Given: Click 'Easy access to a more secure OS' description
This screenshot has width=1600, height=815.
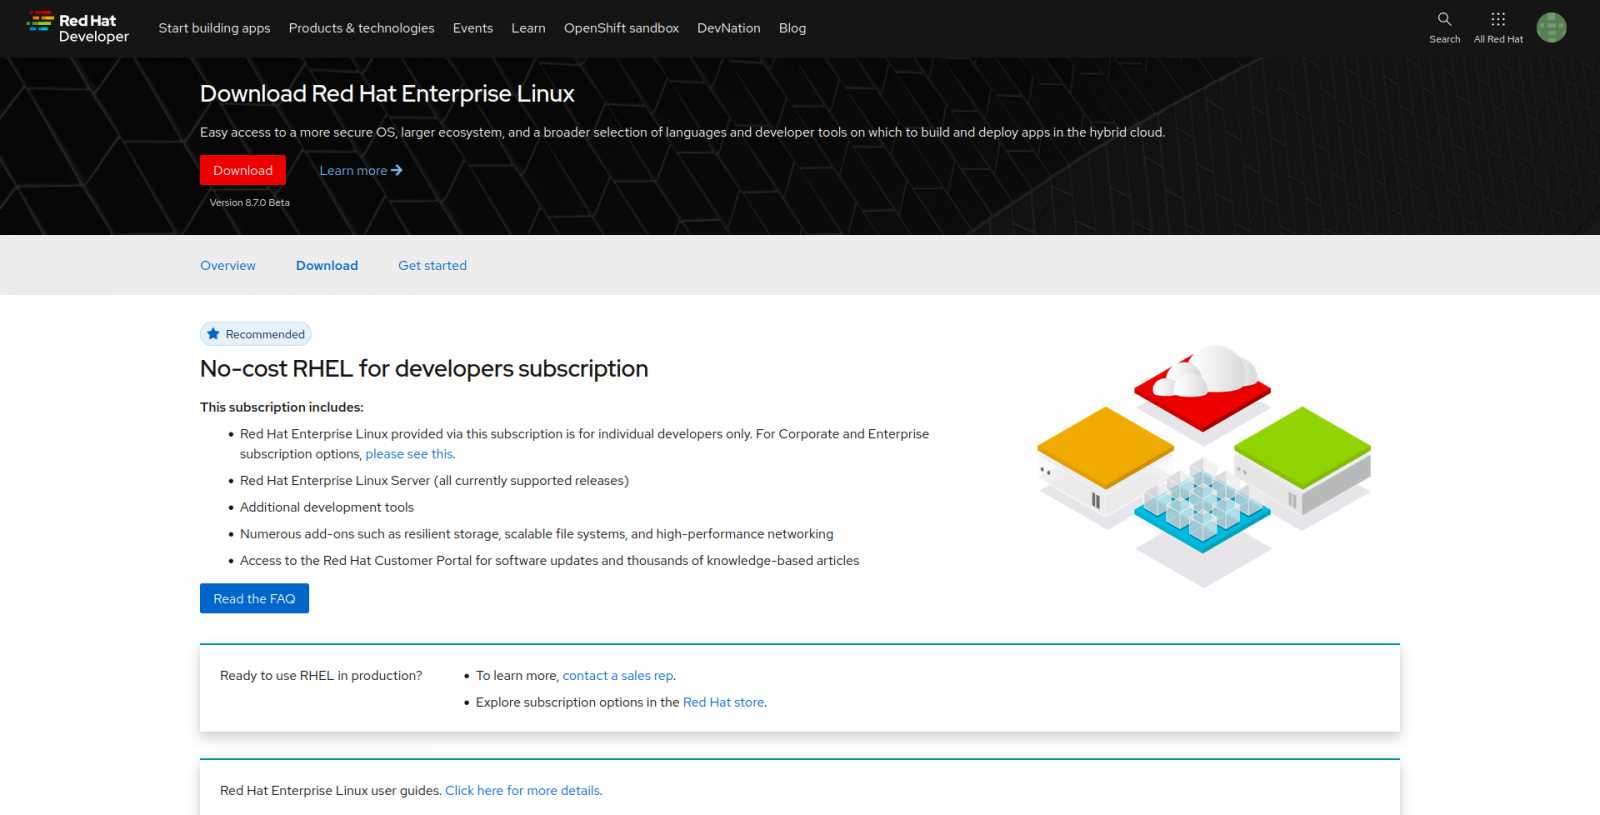Looking at the screenshot, I should pos(682,132).
